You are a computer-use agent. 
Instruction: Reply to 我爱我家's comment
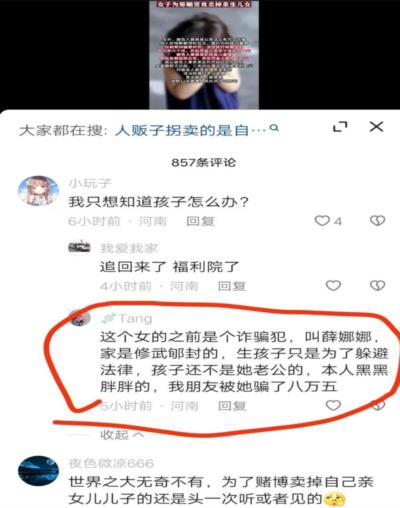(x=232, y=286)
